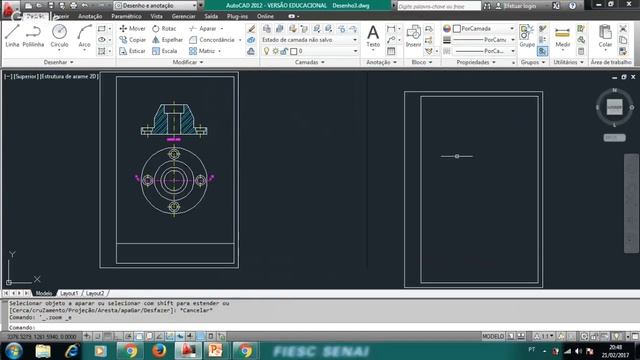
Task: Choose the Esticar command
Action: [132, 51]
